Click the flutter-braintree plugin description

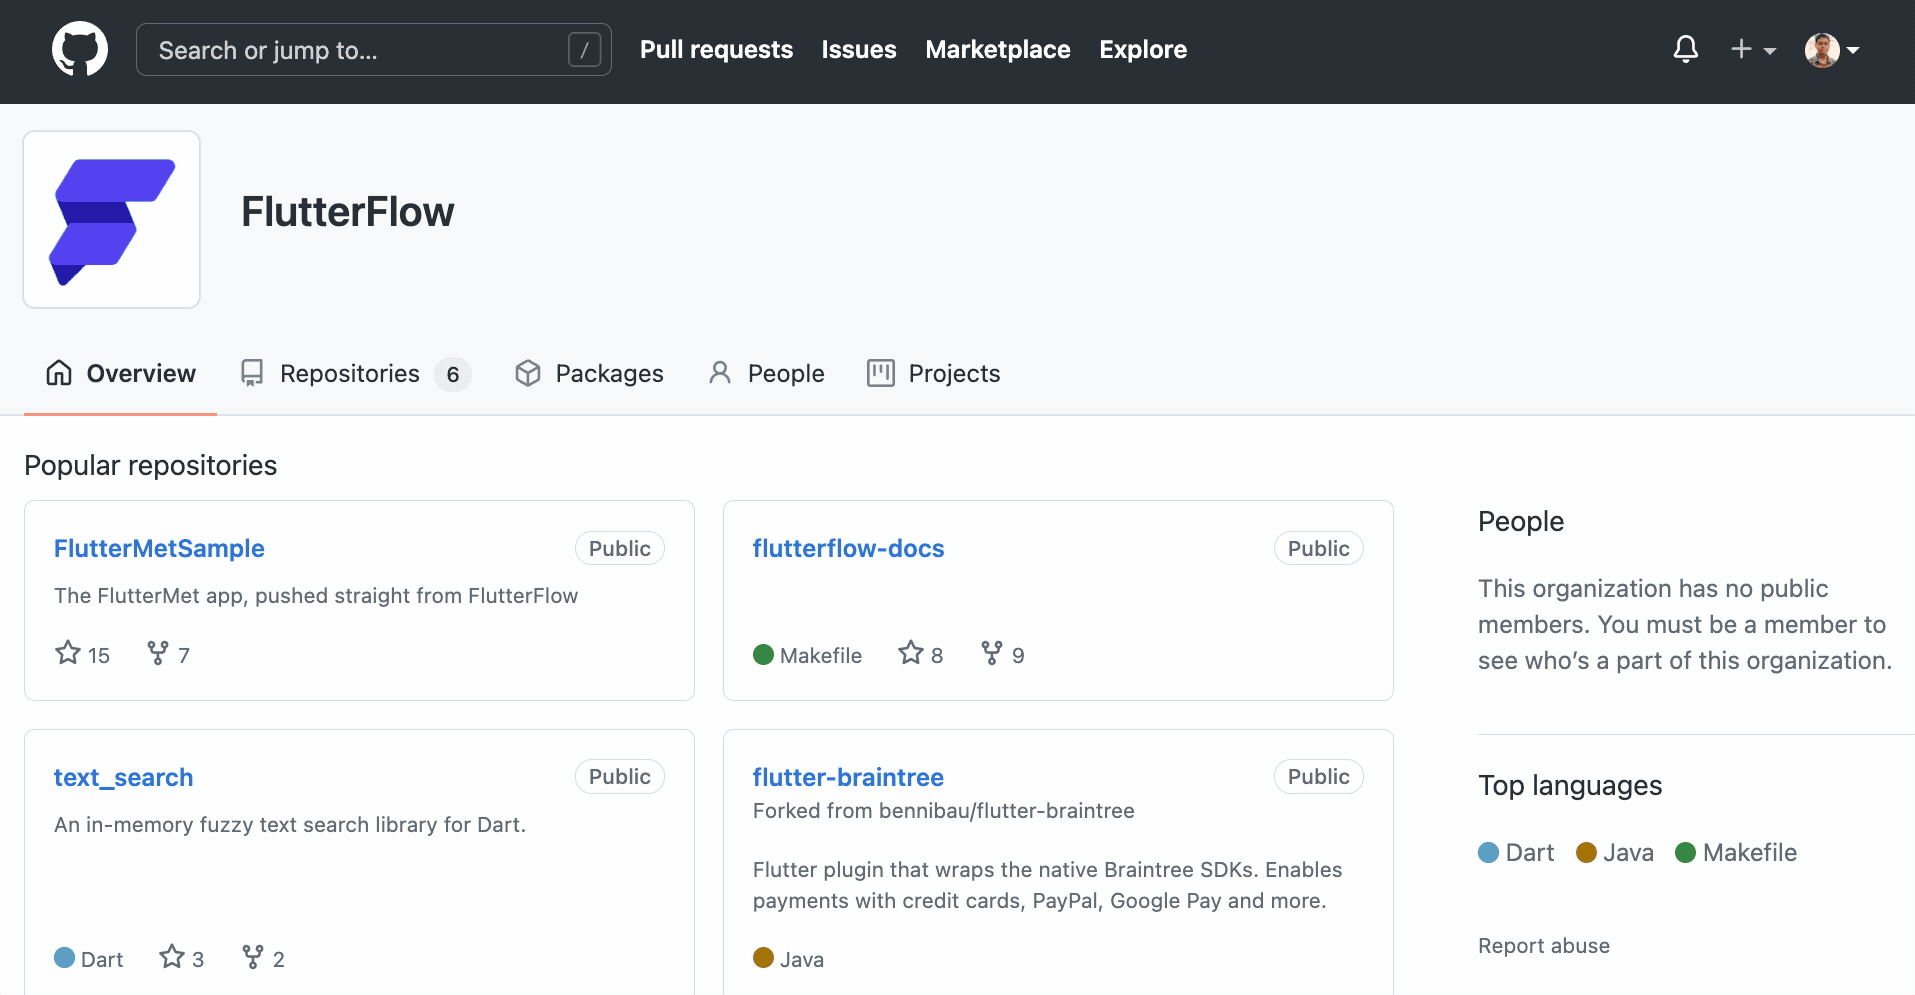1048,885
